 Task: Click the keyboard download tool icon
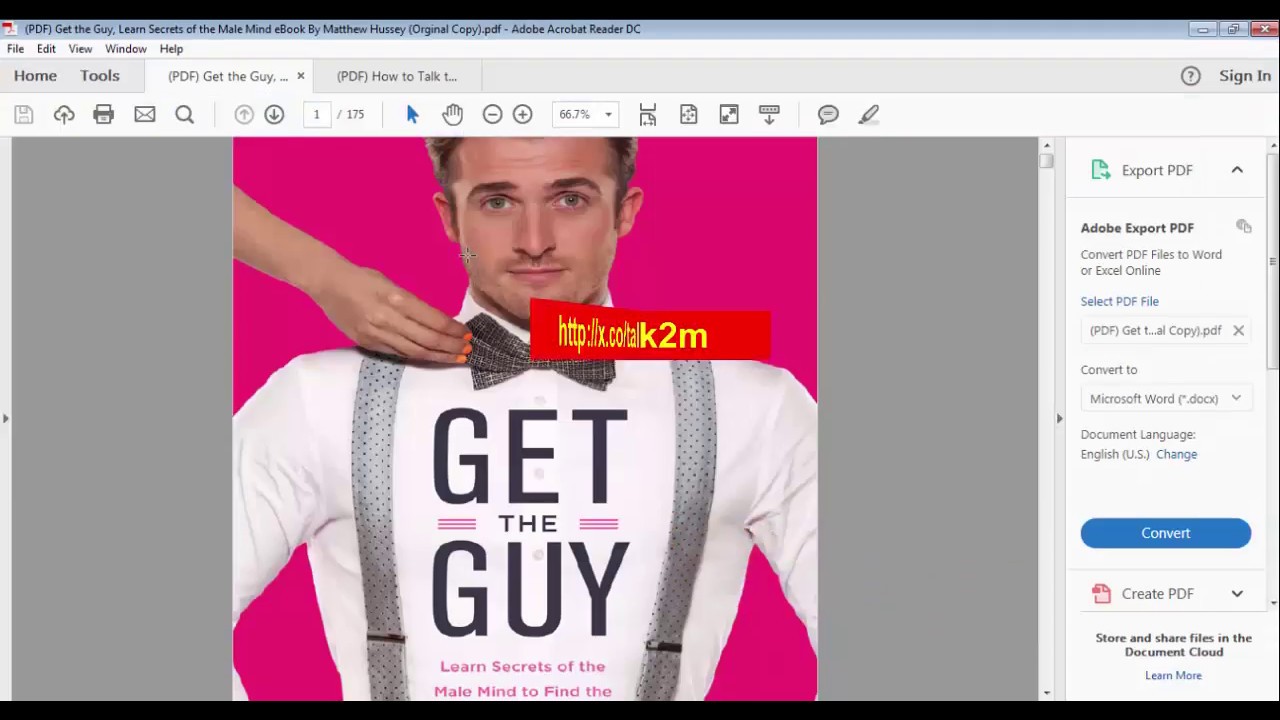tap(769, 115)
